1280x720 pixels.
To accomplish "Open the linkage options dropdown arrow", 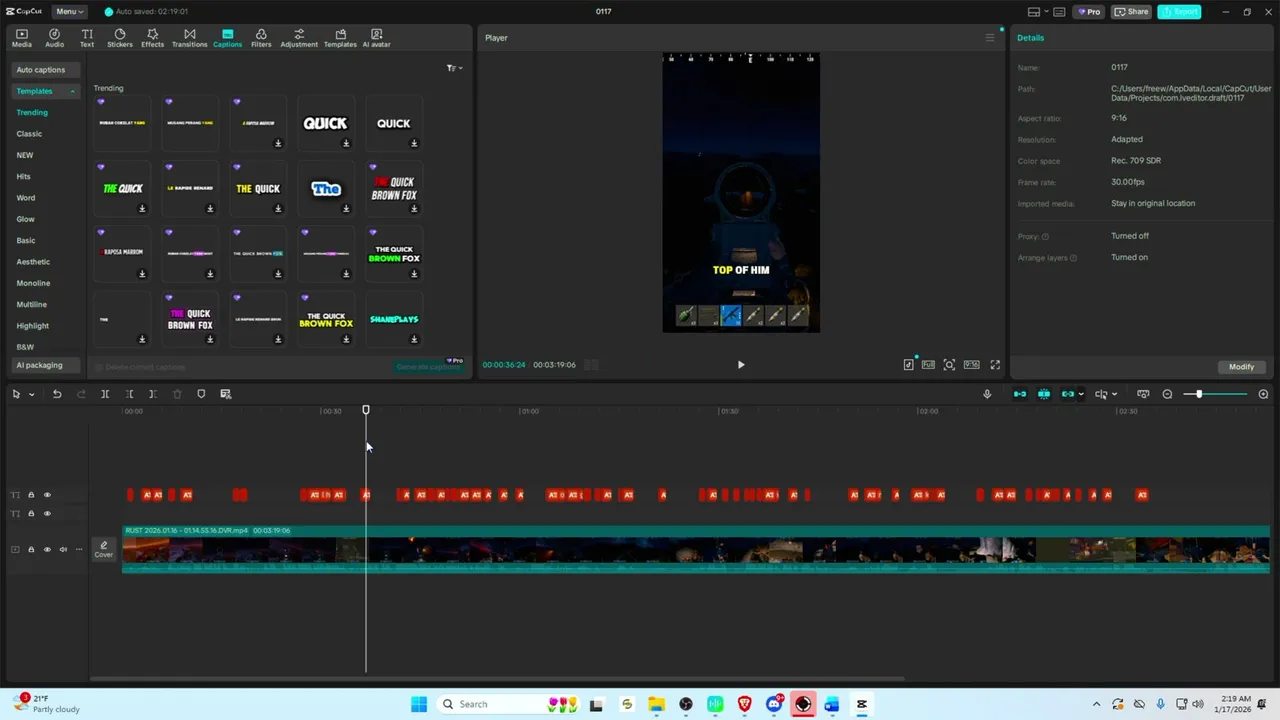I will (1081, 394).
